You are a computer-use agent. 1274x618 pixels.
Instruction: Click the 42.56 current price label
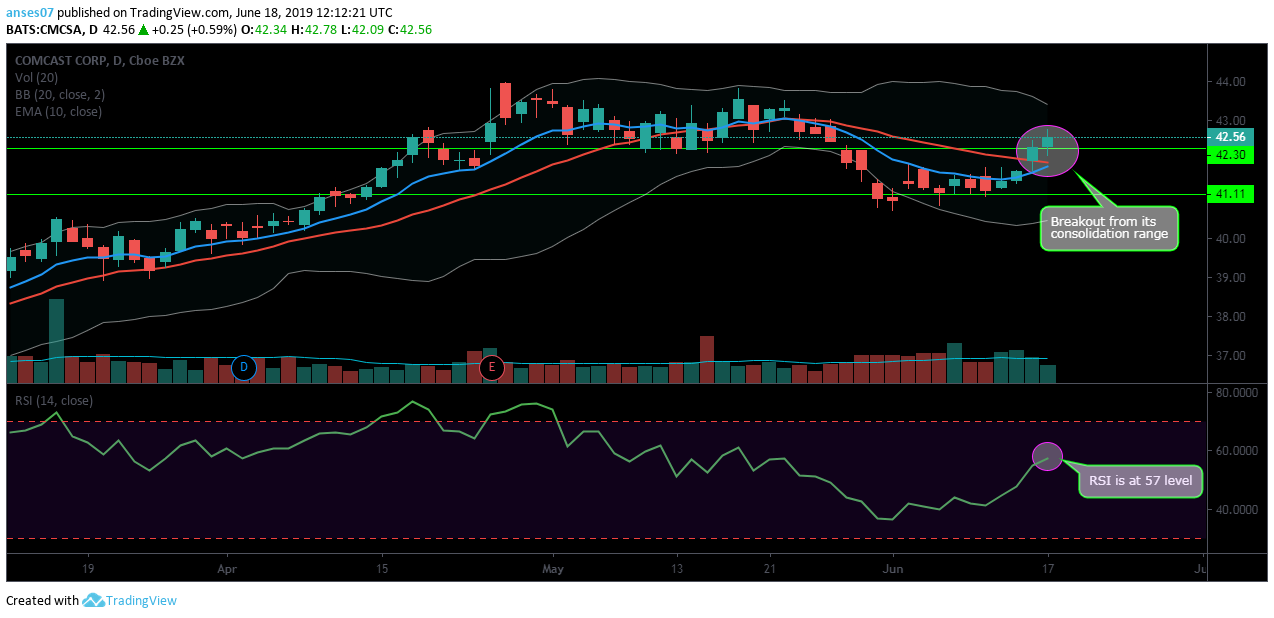[1228, 137]
